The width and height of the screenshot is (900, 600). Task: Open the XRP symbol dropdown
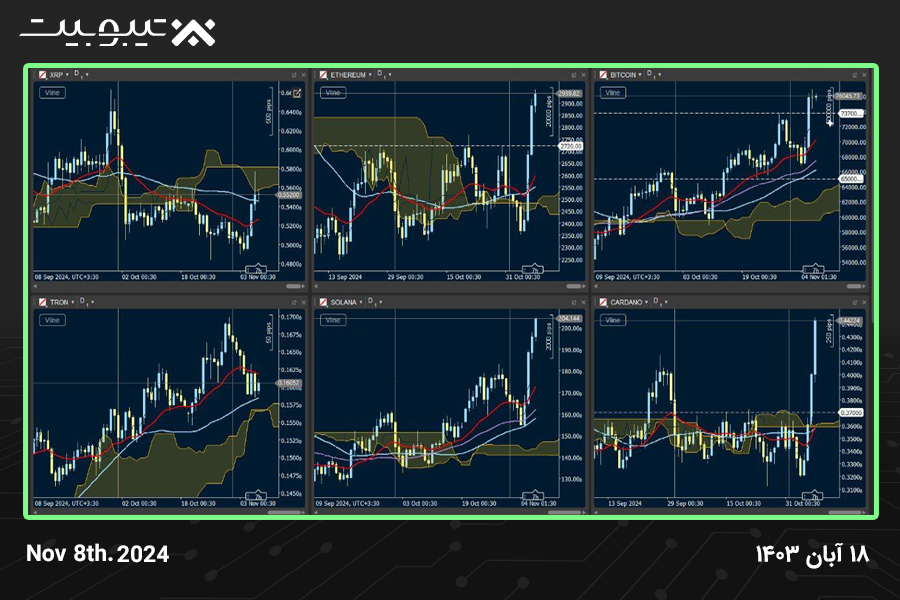point(67,75)
